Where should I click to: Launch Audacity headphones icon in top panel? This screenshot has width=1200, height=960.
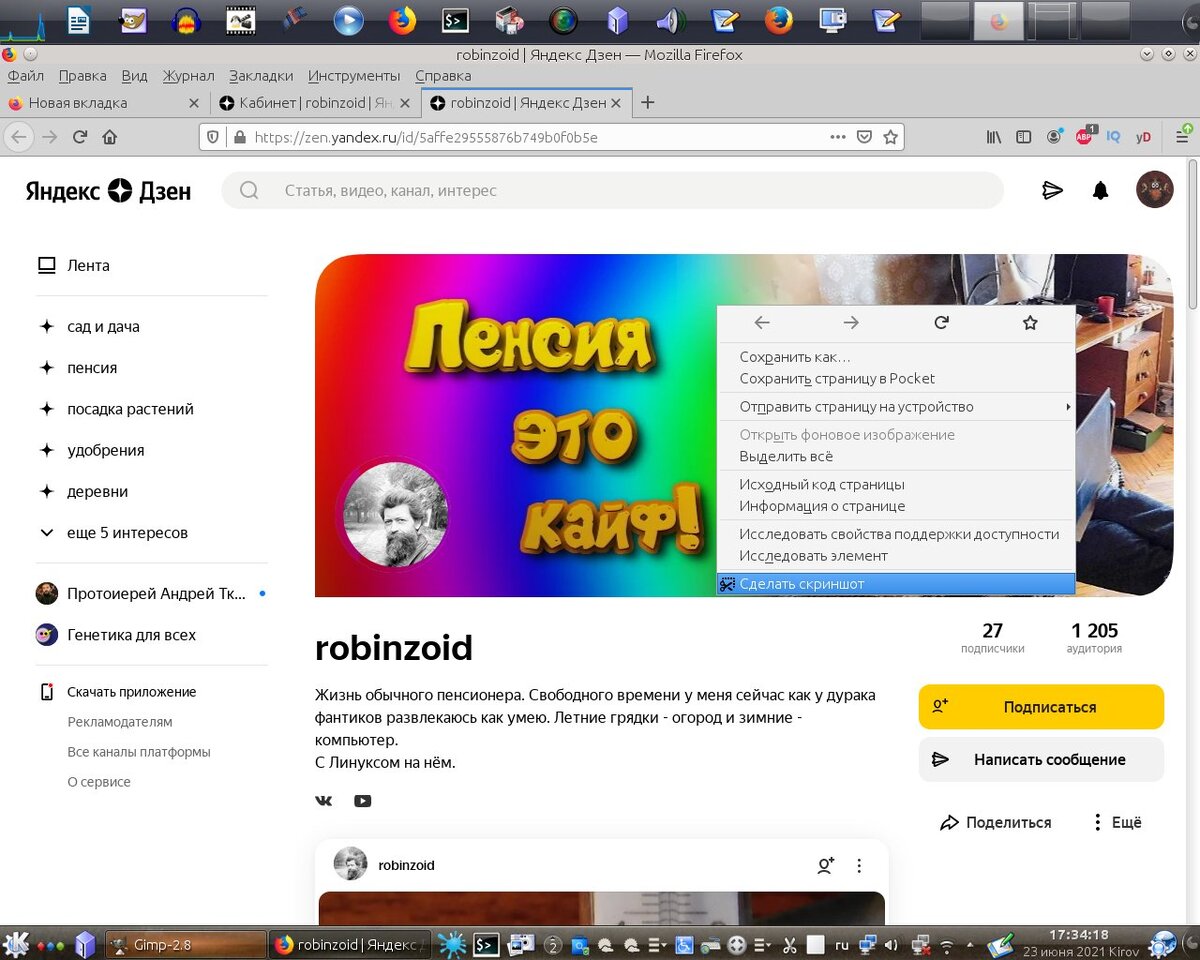click(x=186, y=20)
